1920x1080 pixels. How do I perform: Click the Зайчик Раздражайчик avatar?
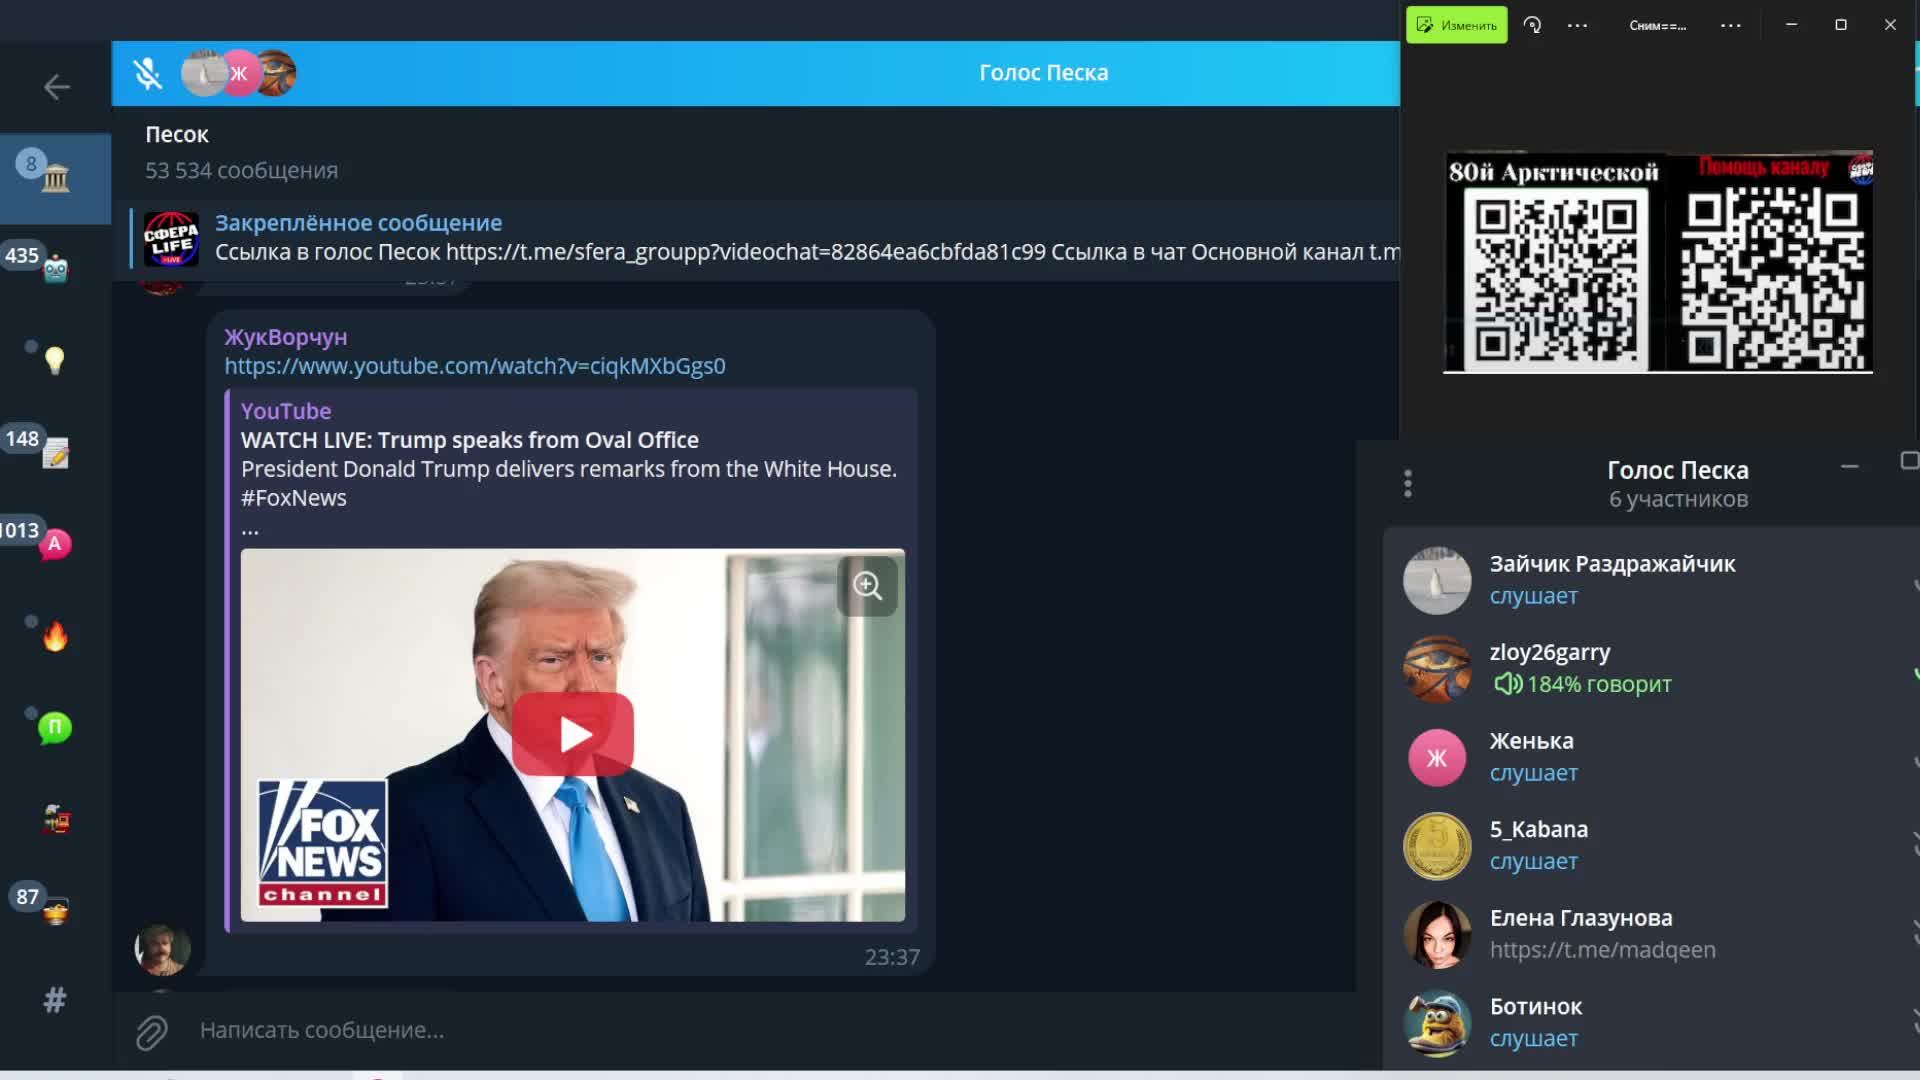point(1437,580)
